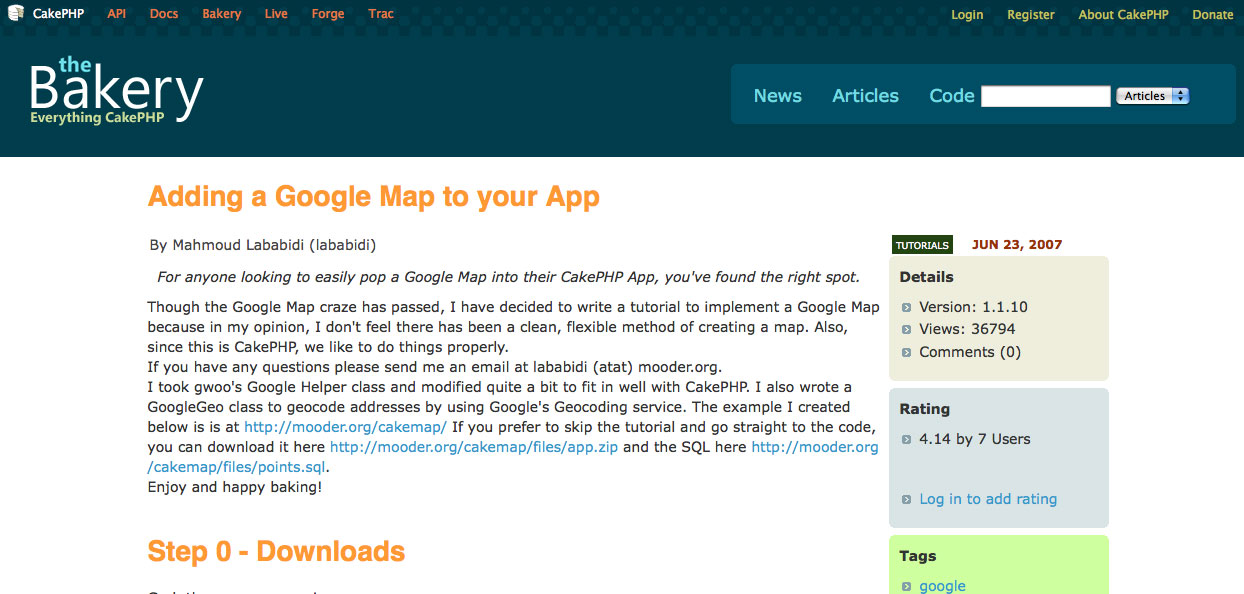Open the API menu item
Screen dimensions: 1244x594
(x=116, y=14)
